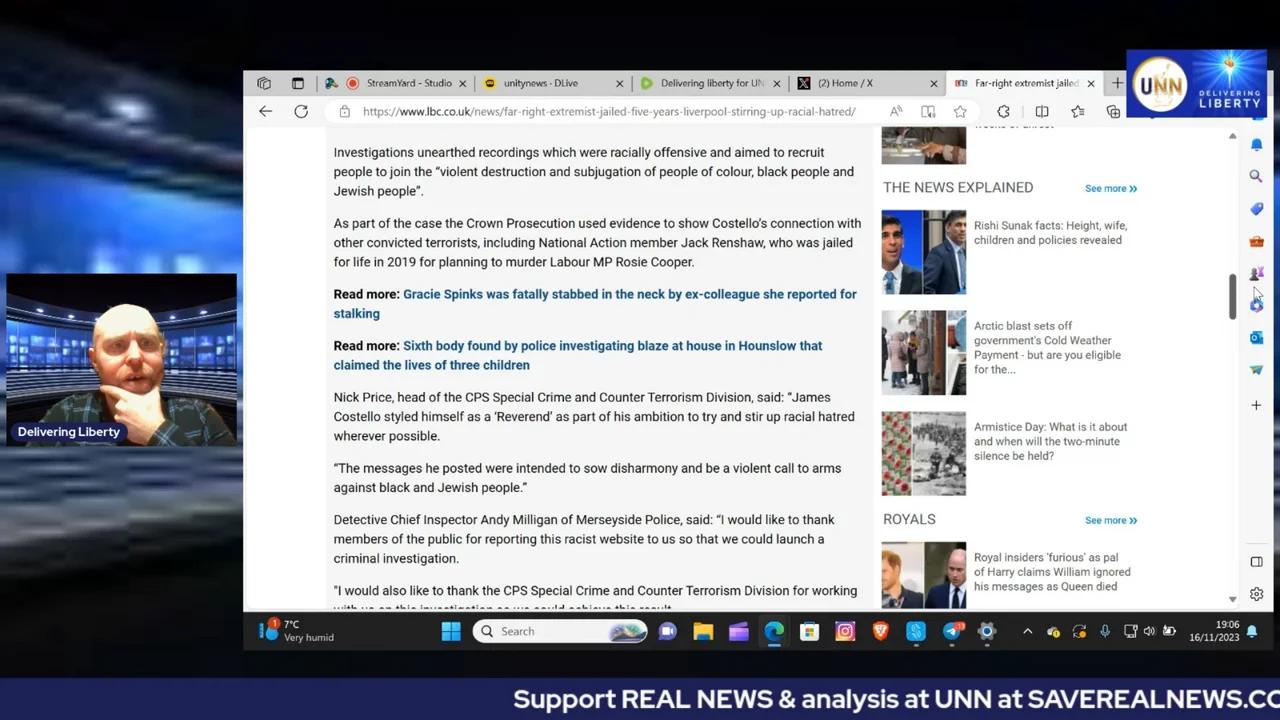Add this page to favorites with star

point(960,111)
